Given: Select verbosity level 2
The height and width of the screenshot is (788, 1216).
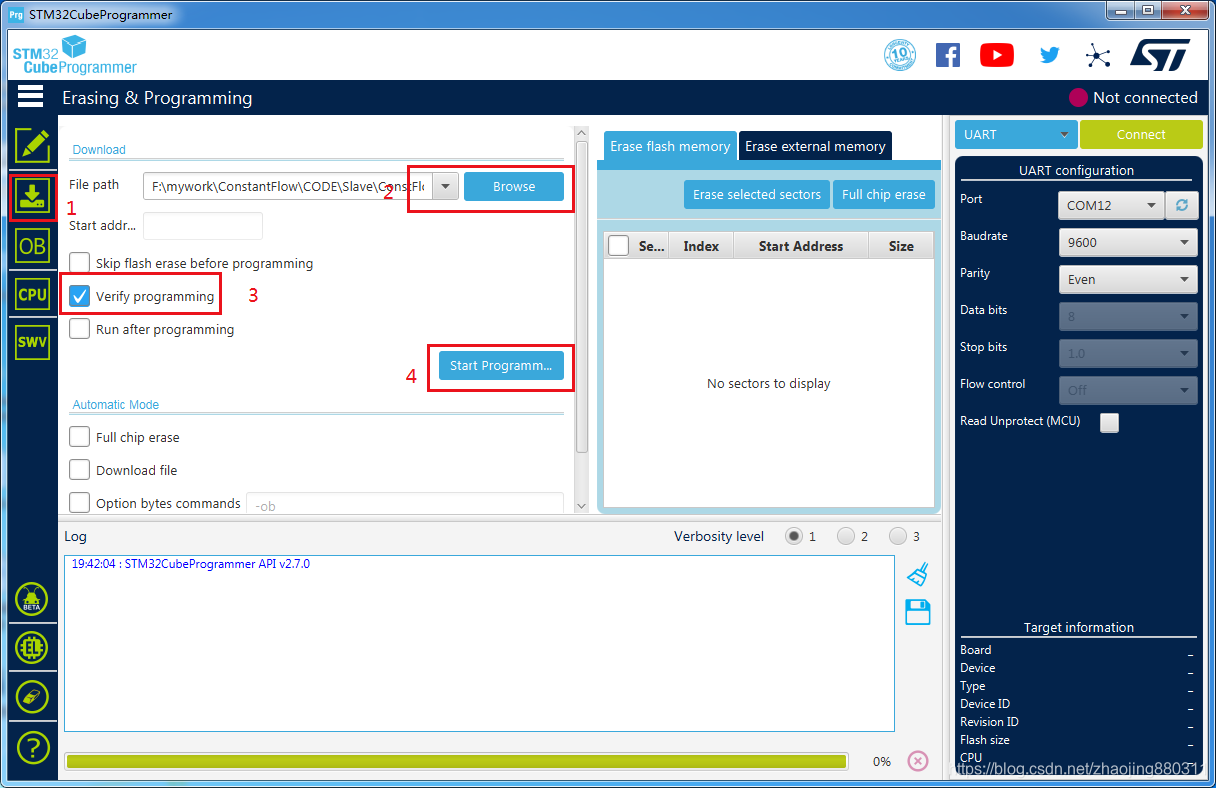Looking at the screenshot, I should [x=846, y=536].
